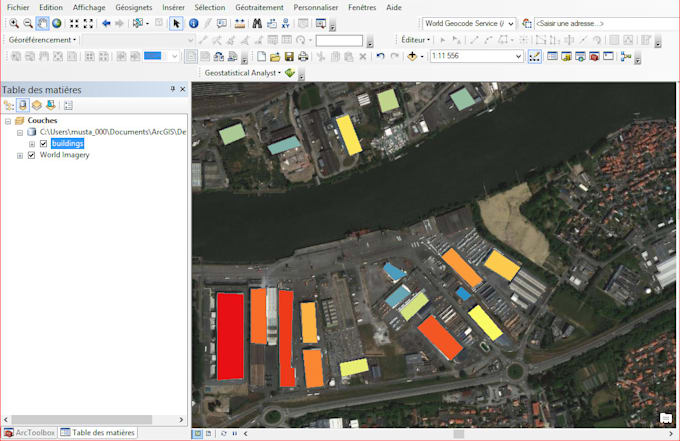680x441 pixels.
Task: Open the Find binoculars tool
Action: (257, 23)
